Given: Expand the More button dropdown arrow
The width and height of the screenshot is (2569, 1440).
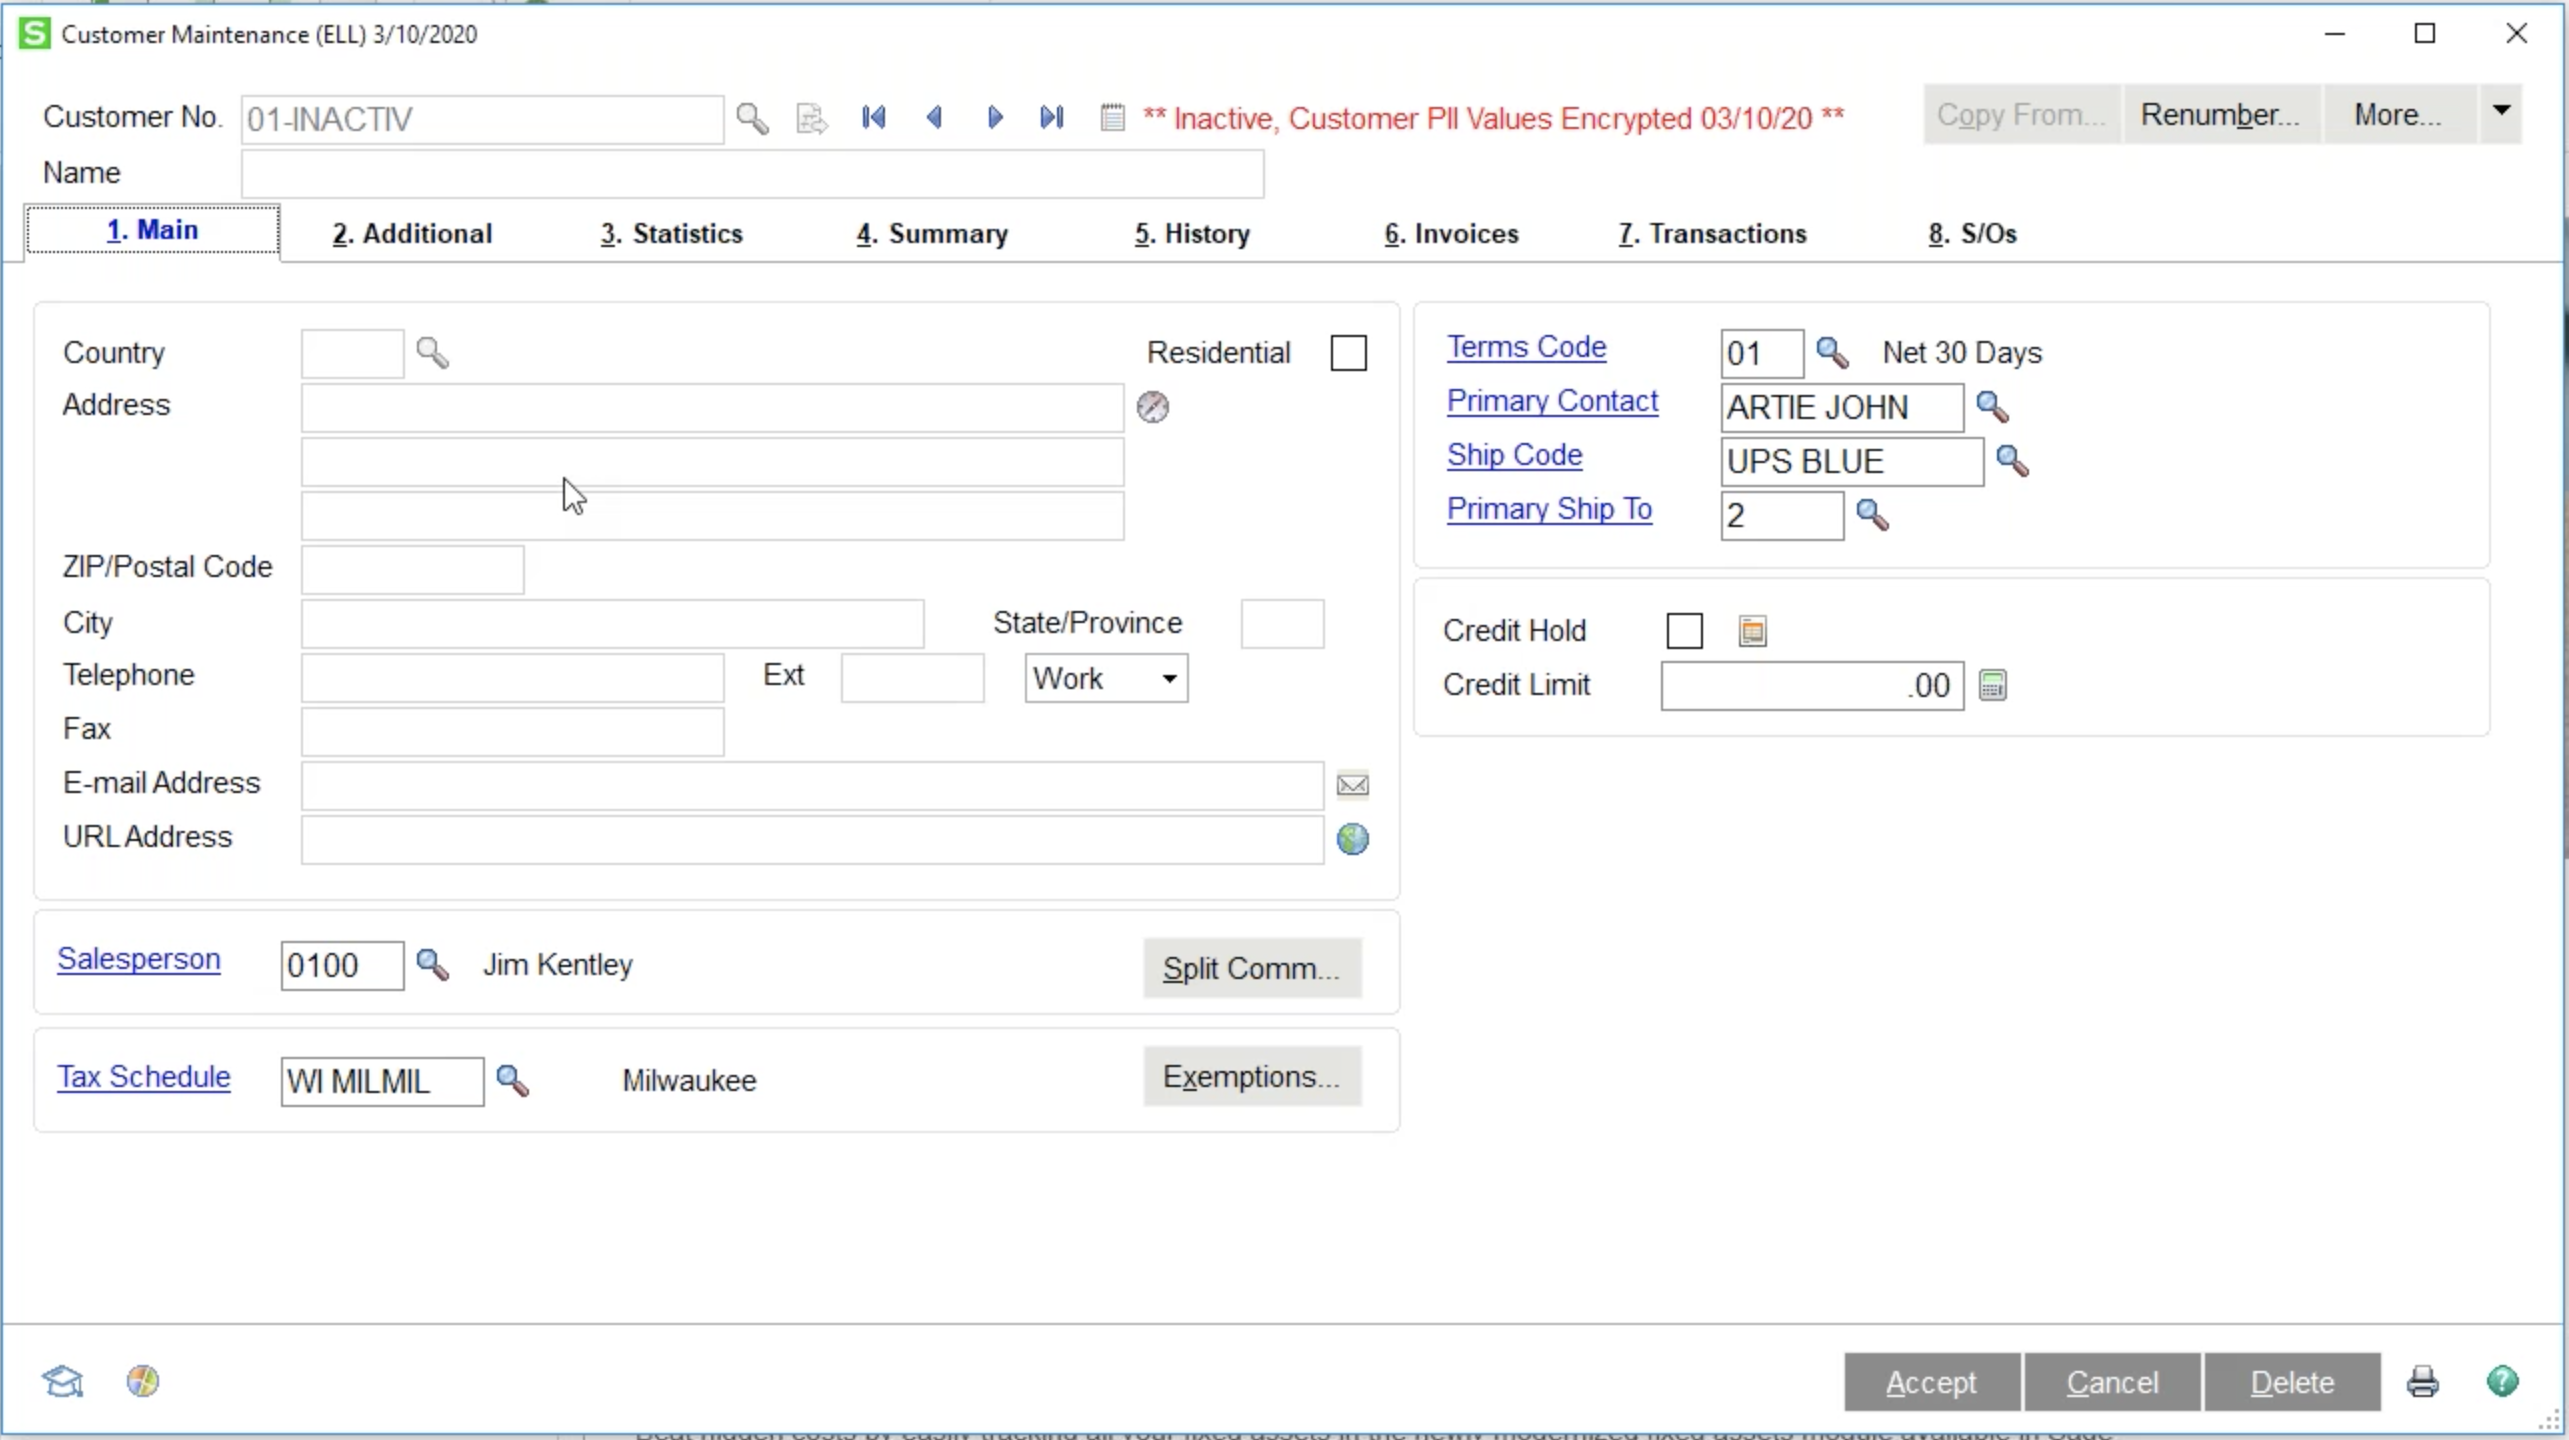Looking at the screenshot, I should (2500, 113).
